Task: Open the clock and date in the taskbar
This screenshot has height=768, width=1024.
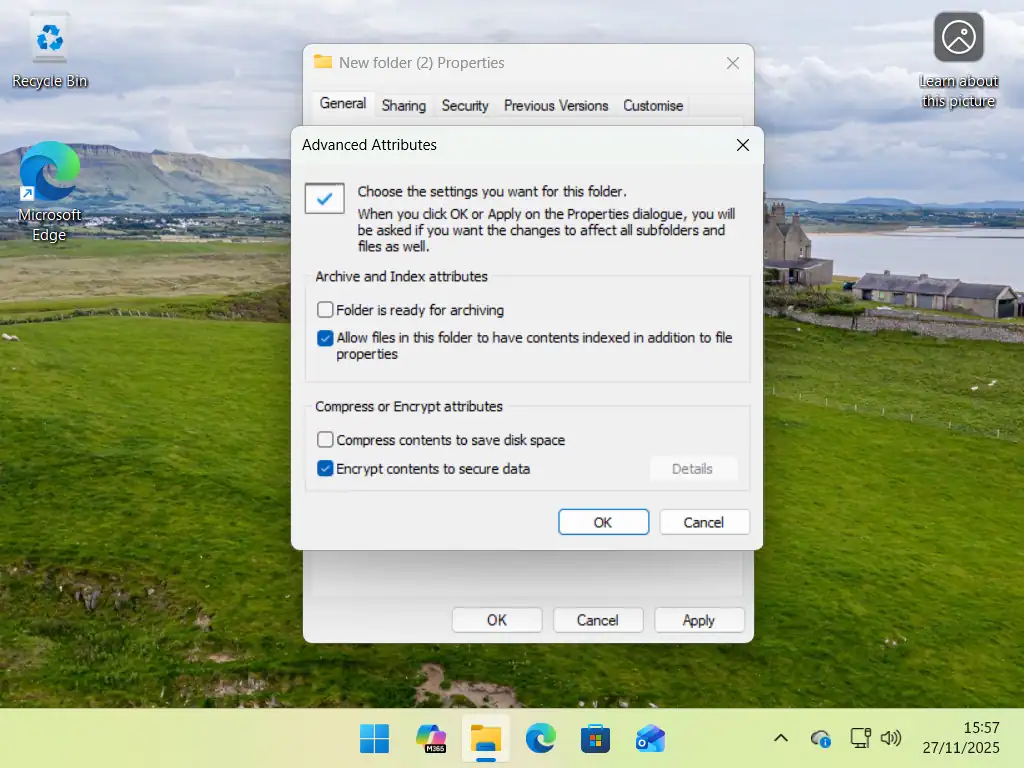Action: point(960,738)
